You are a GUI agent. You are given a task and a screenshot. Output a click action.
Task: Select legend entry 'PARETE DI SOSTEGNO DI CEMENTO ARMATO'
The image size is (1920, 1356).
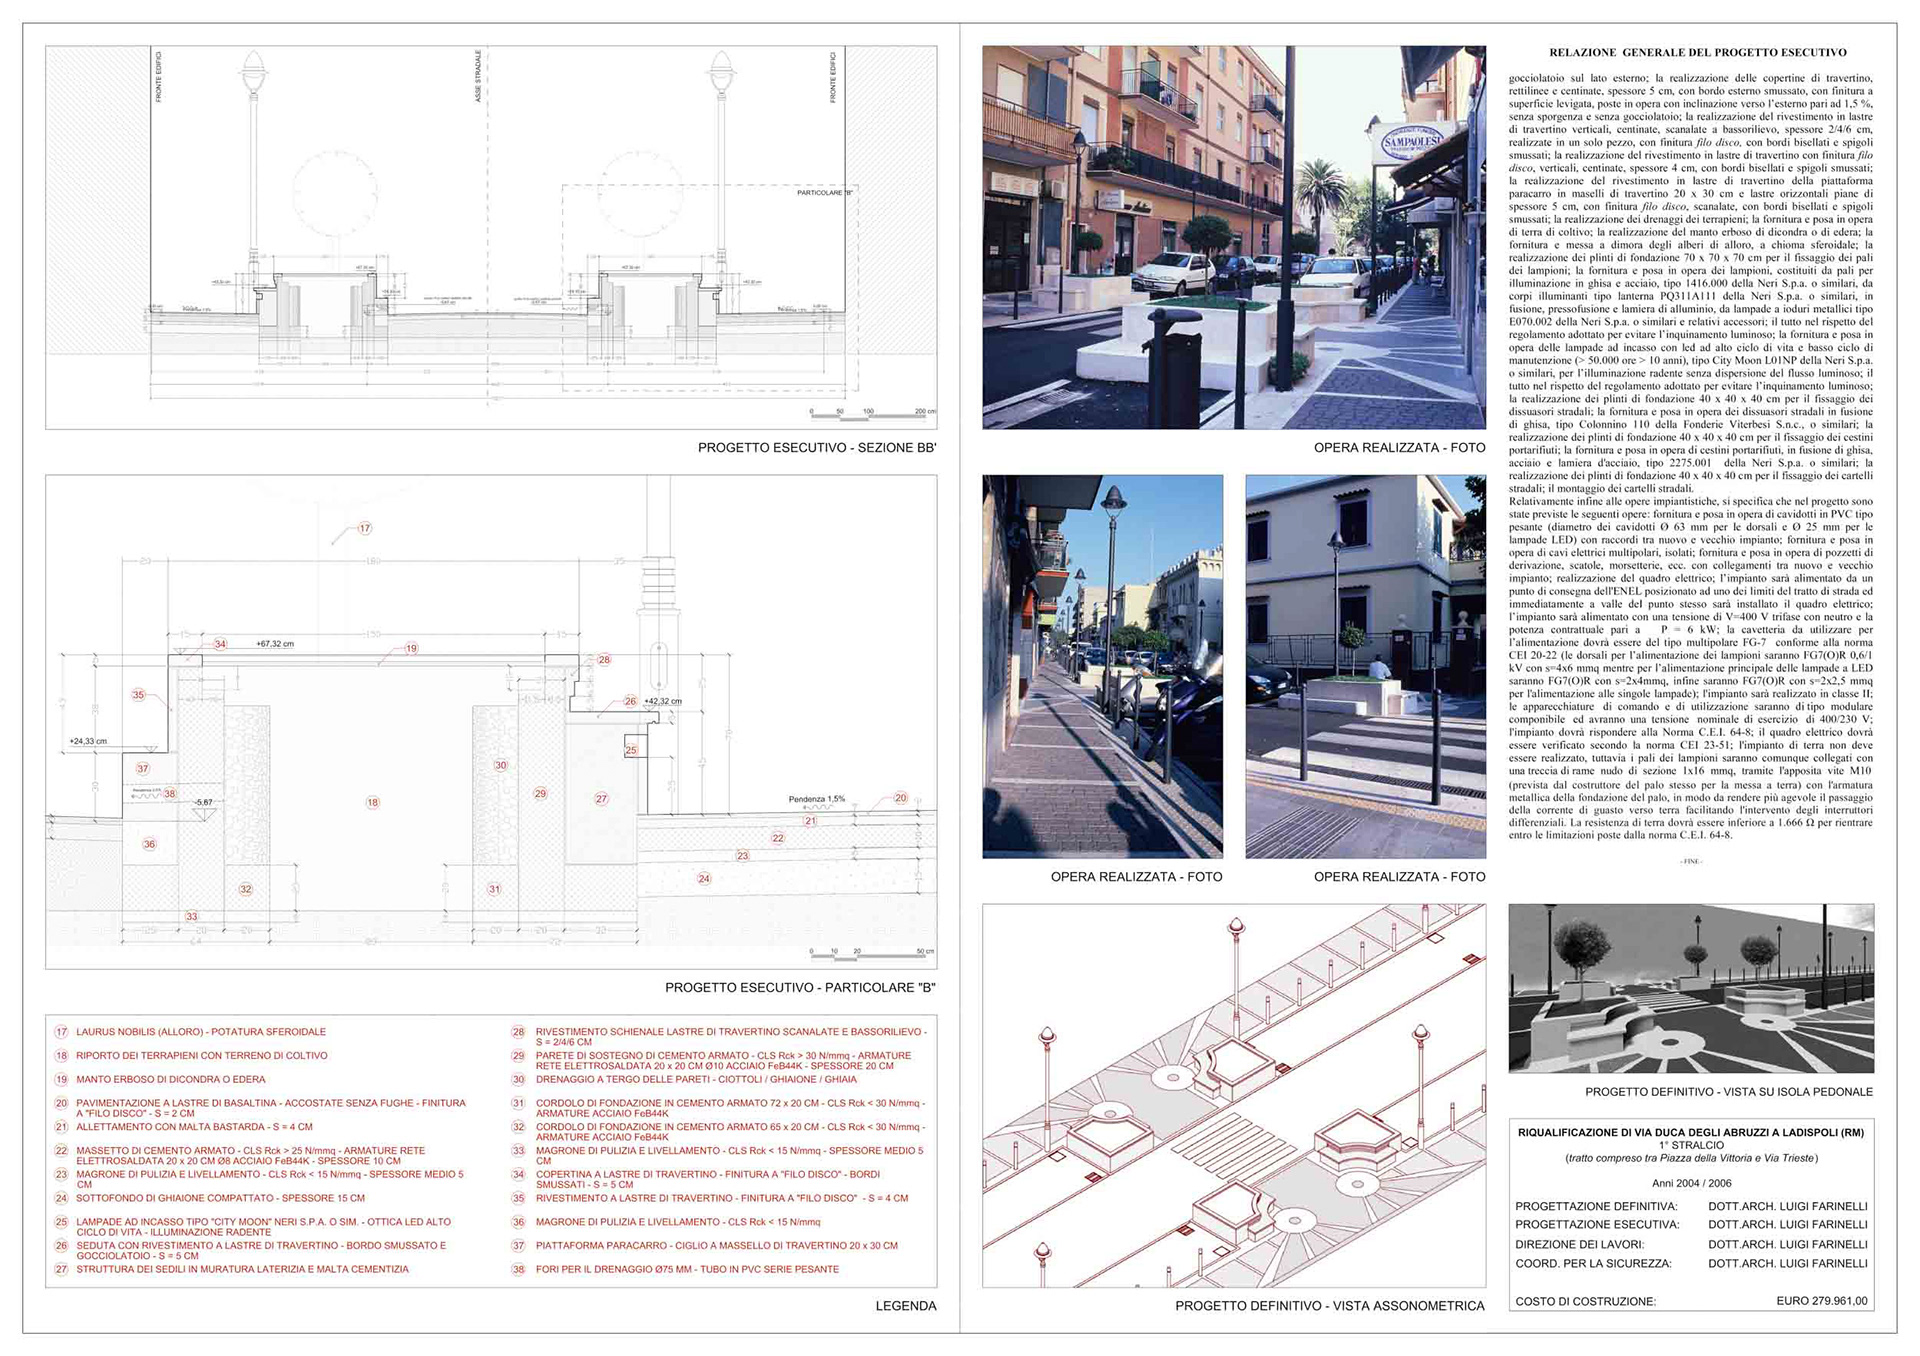point(724,1061)
